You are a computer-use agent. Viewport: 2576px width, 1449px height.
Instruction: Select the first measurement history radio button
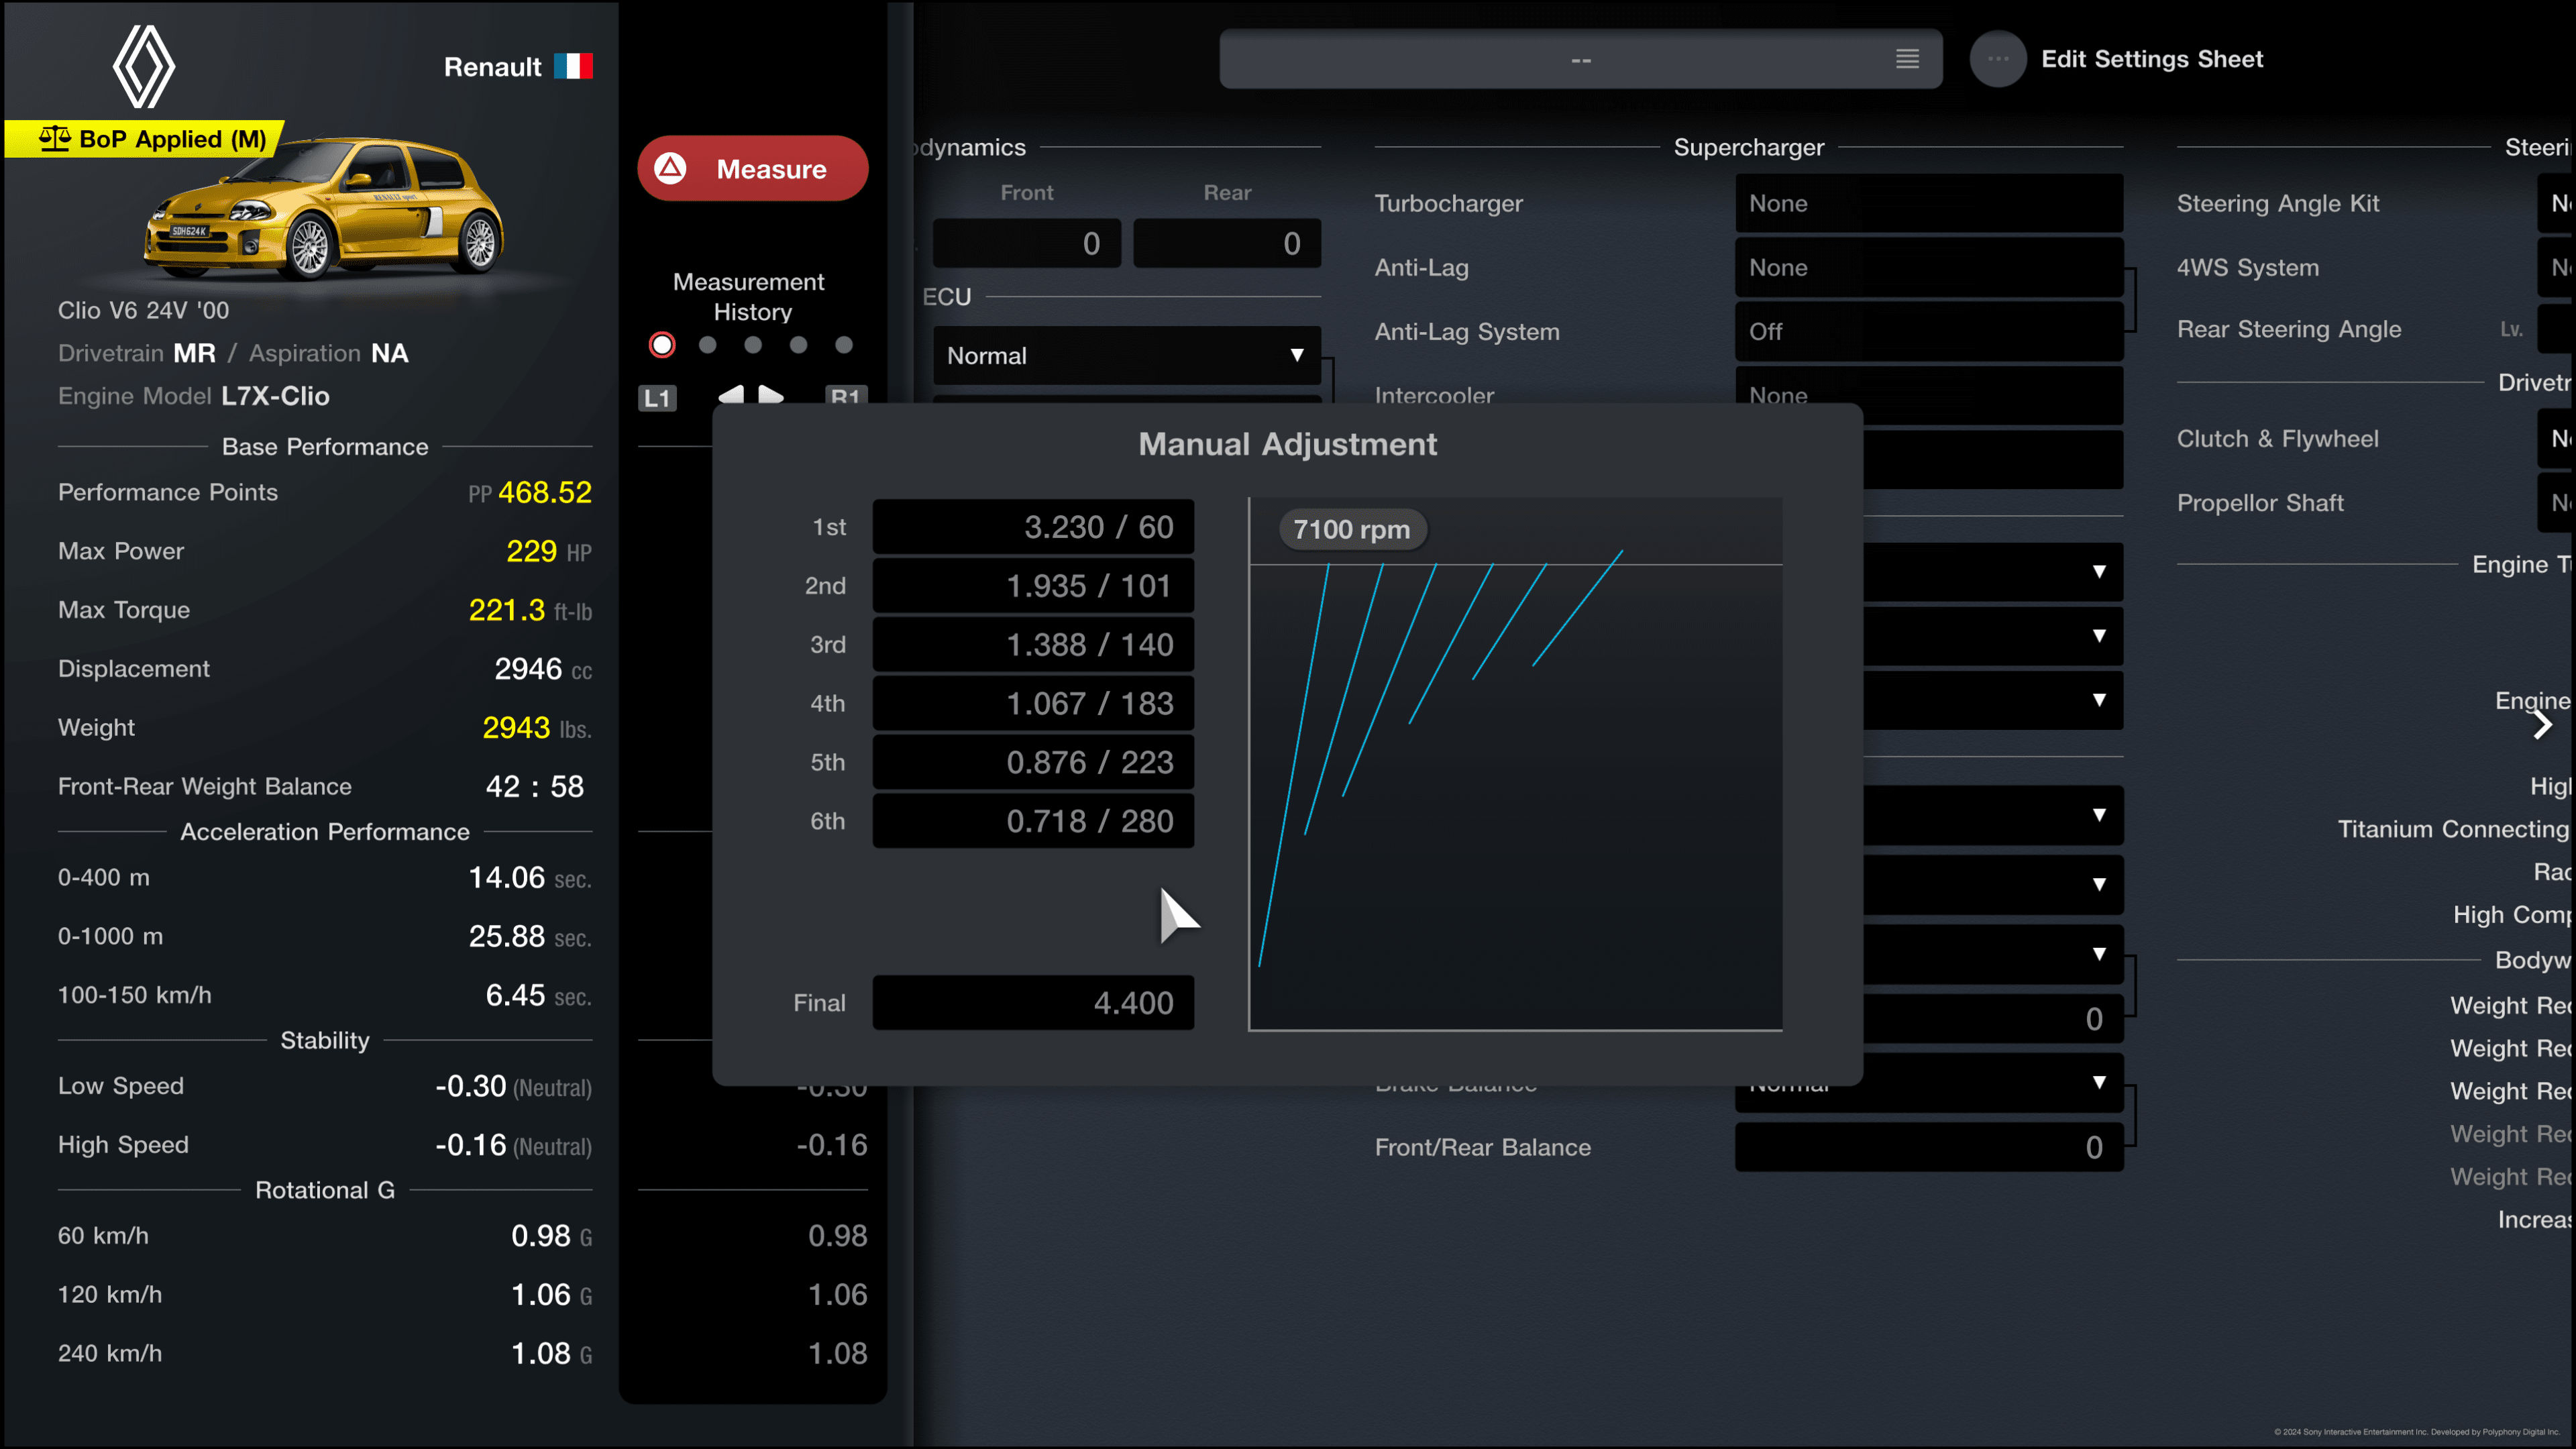(x=660, y=345)
